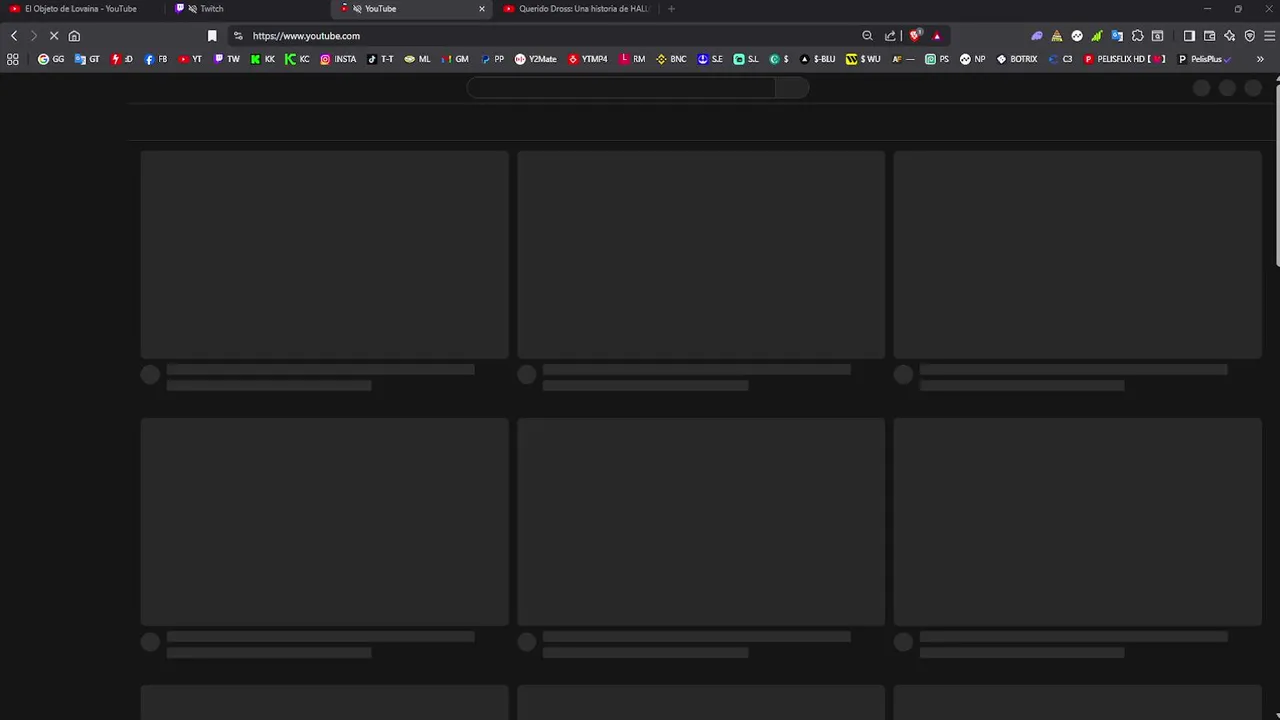Screen dimensions: 1280x720
Task: Open the KC bookmark
Action: click(x=297, y=59)
